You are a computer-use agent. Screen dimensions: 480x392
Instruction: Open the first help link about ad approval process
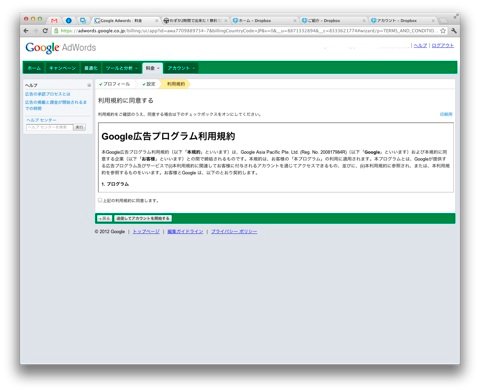click(x=48, y=94)
